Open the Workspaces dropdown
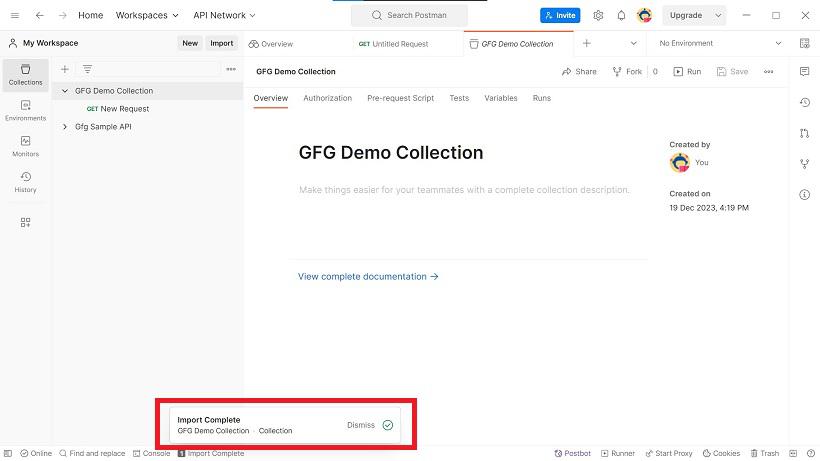This screenshot has width=820, height=461. point(147,15)
